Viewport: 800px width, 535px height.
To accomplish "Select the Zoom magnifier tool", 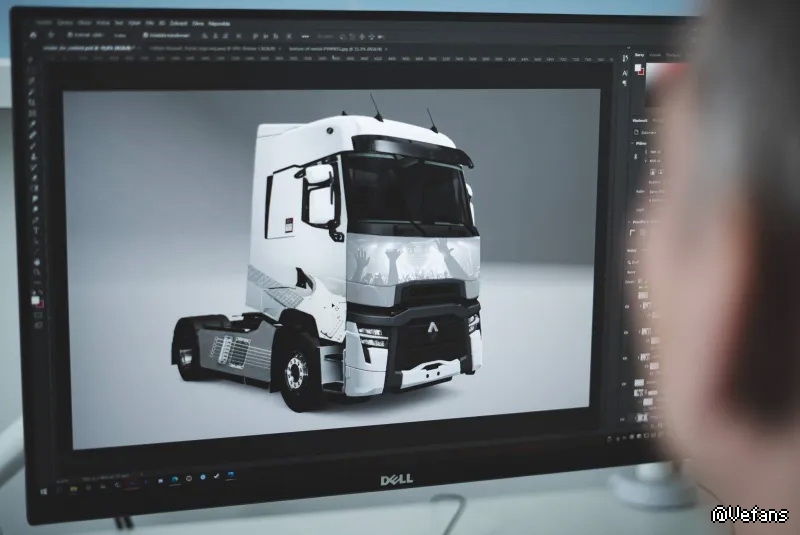I will click(37, 272).
